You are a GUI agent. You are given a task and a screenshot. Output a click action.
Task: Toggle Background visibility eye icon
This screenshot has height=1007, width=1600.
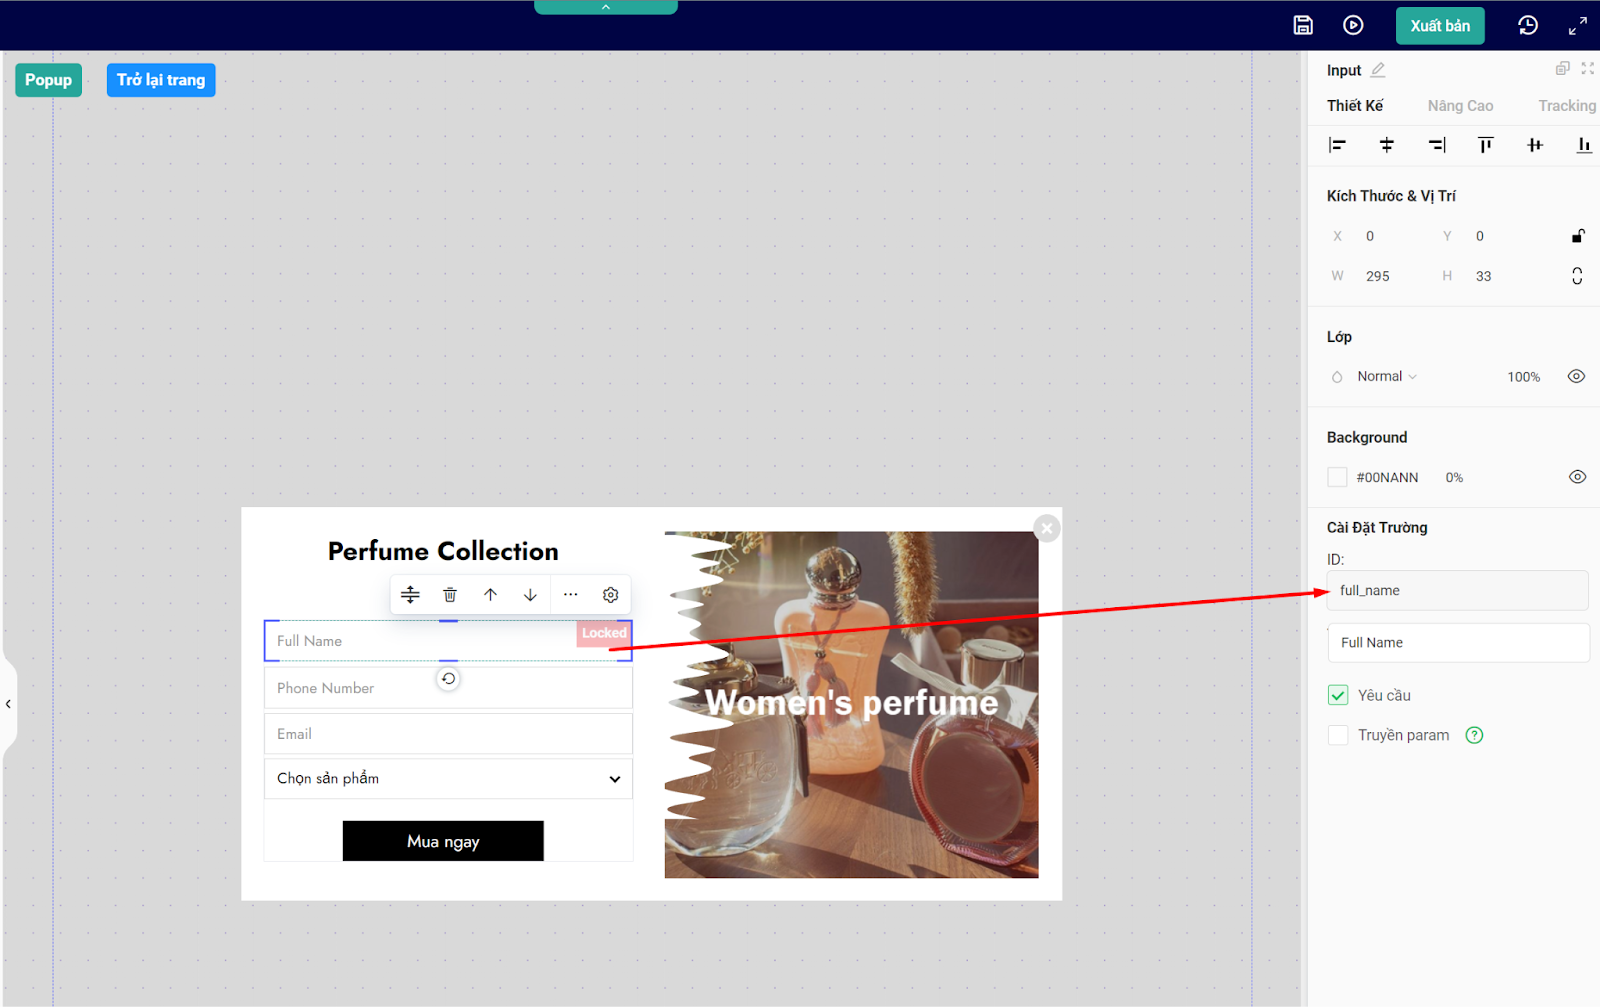1577,477
